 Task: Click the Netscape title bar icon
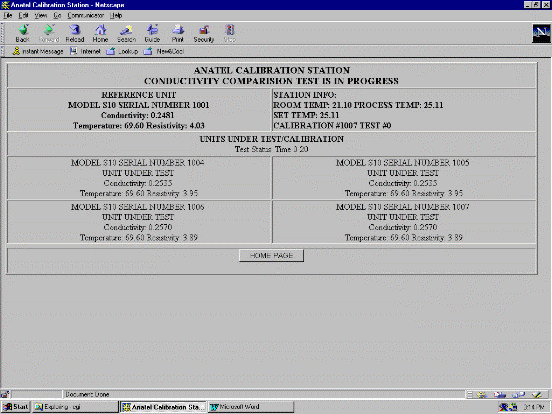5,5
